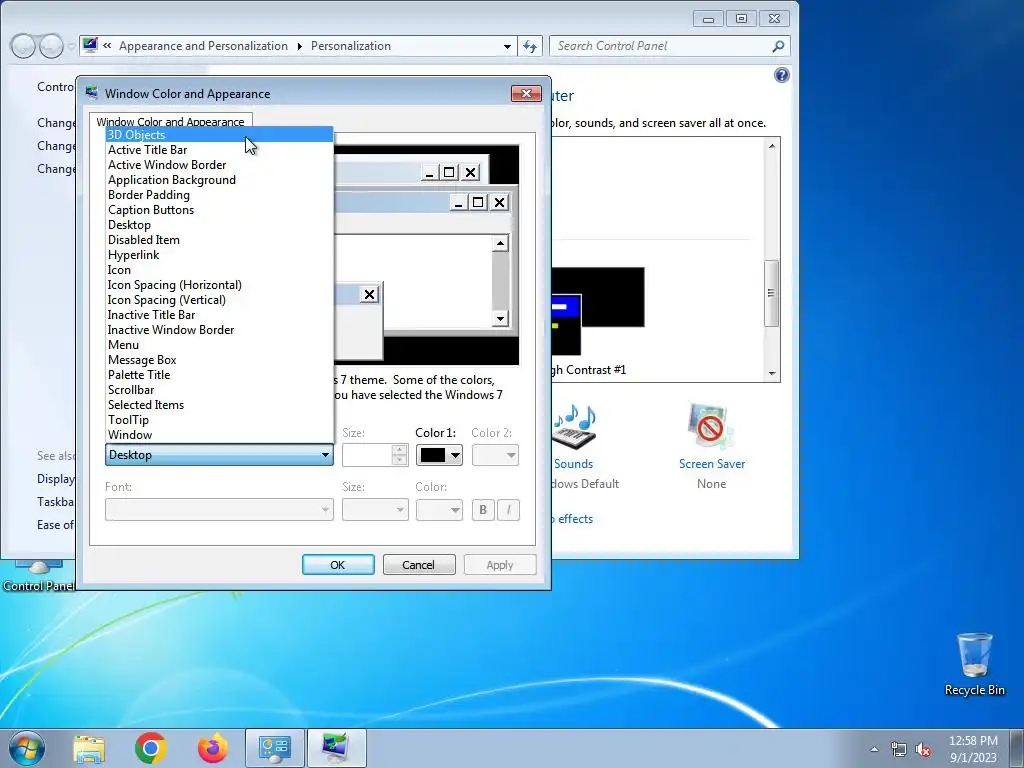Pick Active Window Border list entry
Screen dimensions: 1024x768
click(219, 165)
